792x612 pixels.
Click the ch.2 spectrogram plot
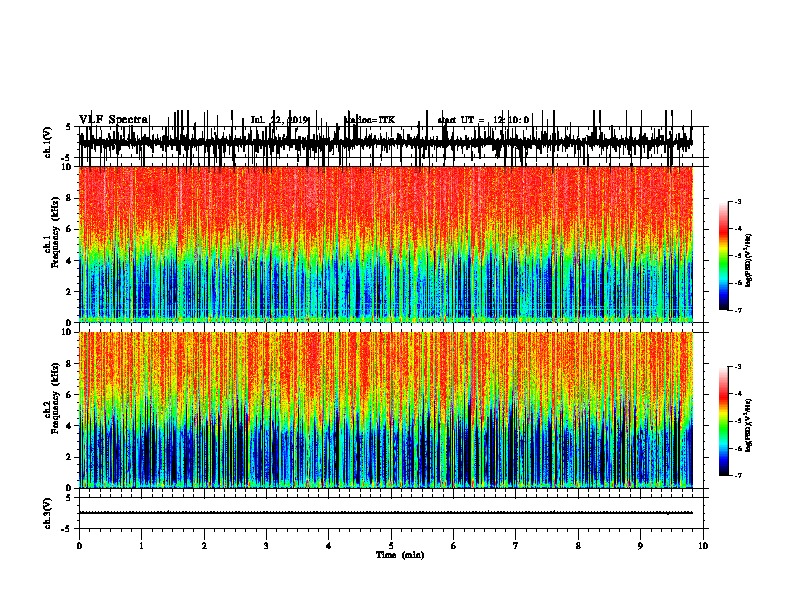pos(385,410)
